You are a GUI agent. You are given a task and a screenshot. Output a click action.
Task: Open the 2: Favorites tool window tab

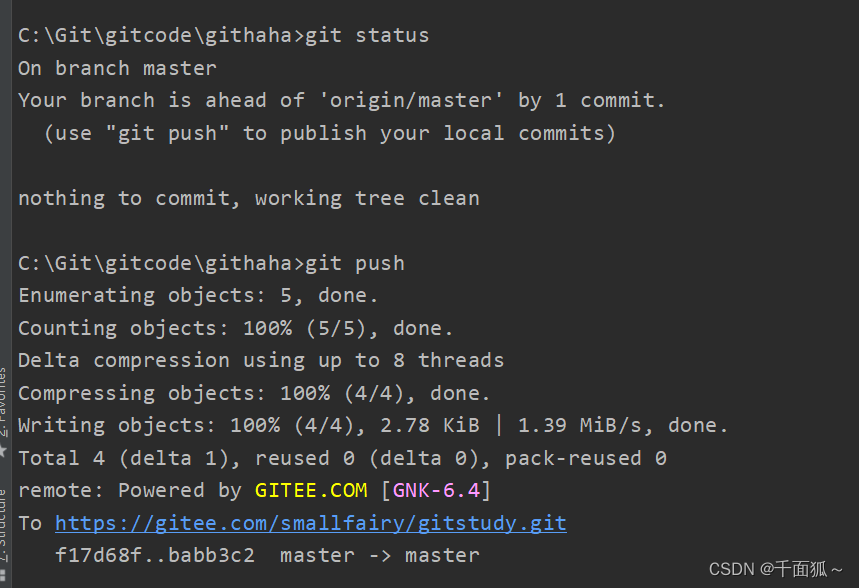click(x=3, y=402)
